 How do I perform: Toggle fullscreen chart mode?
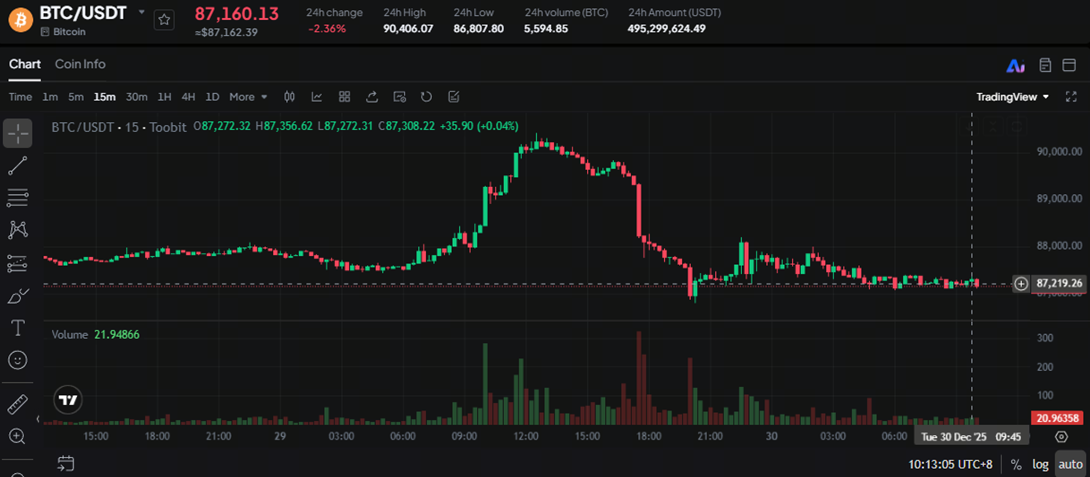(1071, 97)
